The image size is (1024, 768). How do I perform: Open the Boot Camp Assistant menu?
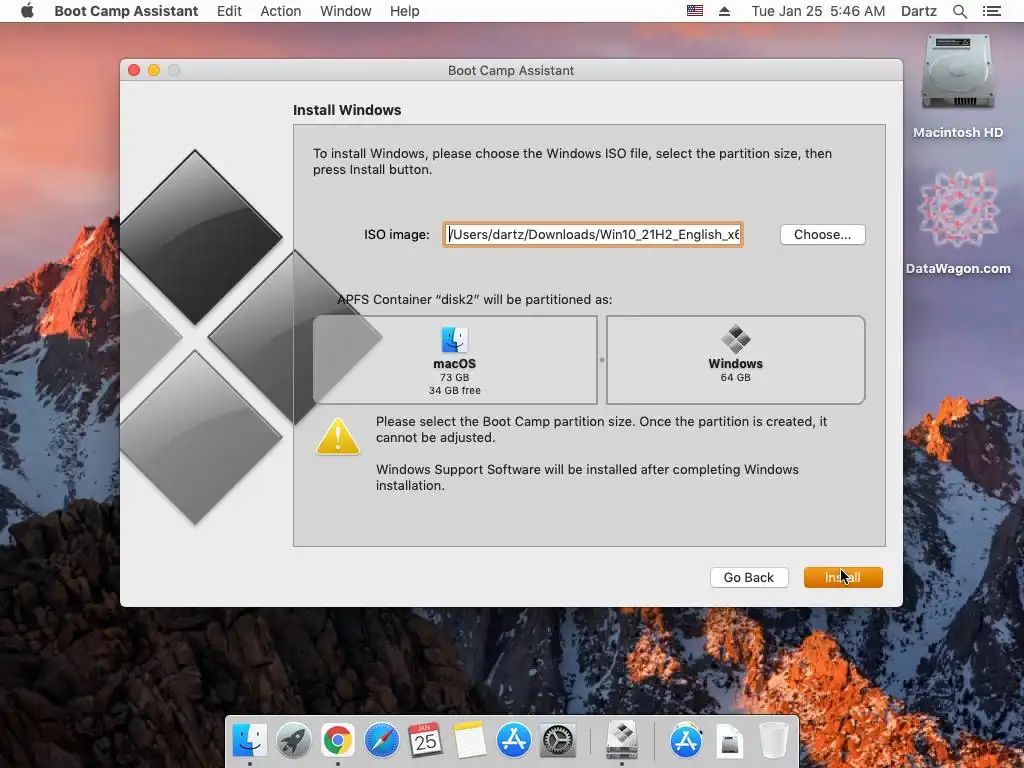(126, 11)
